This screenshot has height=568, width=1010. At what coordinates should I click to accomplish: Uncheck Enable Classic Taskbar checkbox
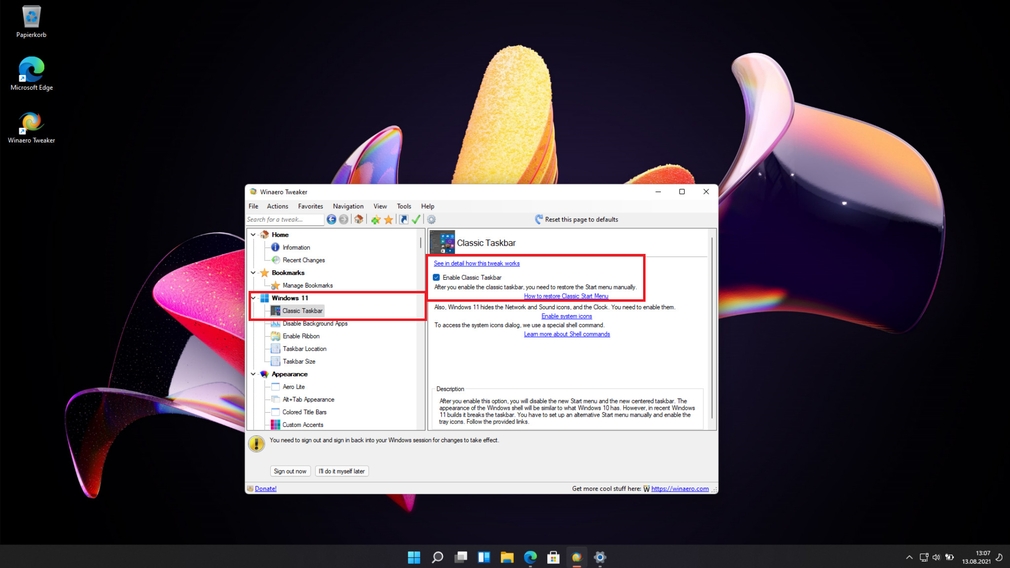[x=437, y=278]
